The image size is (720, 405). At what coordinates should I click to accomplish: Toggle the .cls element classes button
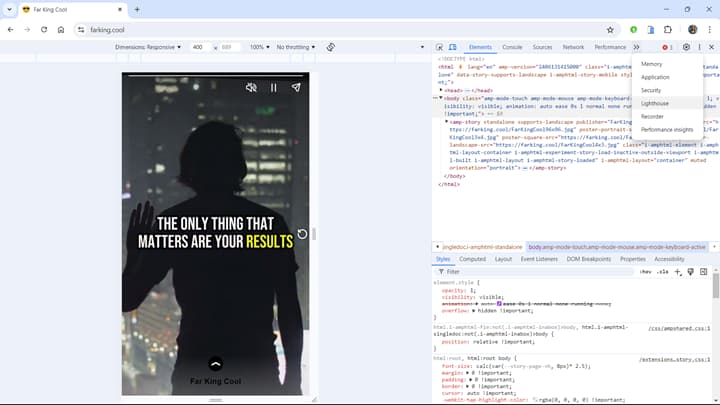coord(661,271)
